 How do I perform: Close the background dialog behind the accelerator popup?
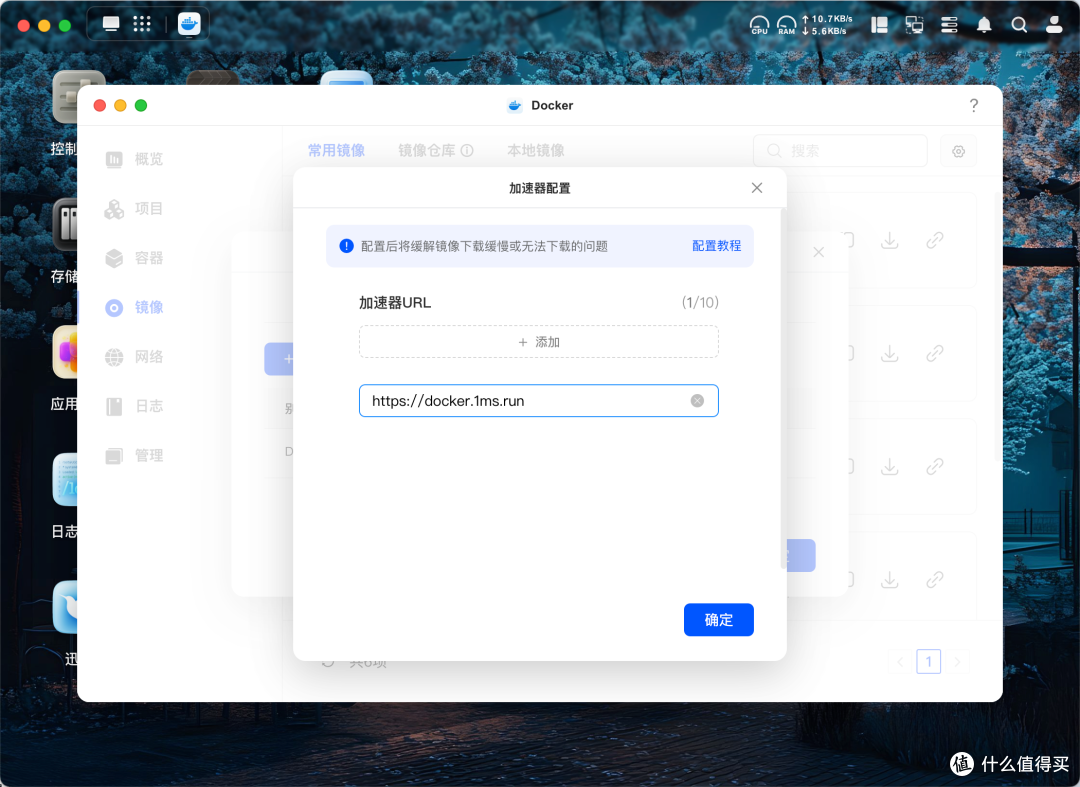point(818,252)
